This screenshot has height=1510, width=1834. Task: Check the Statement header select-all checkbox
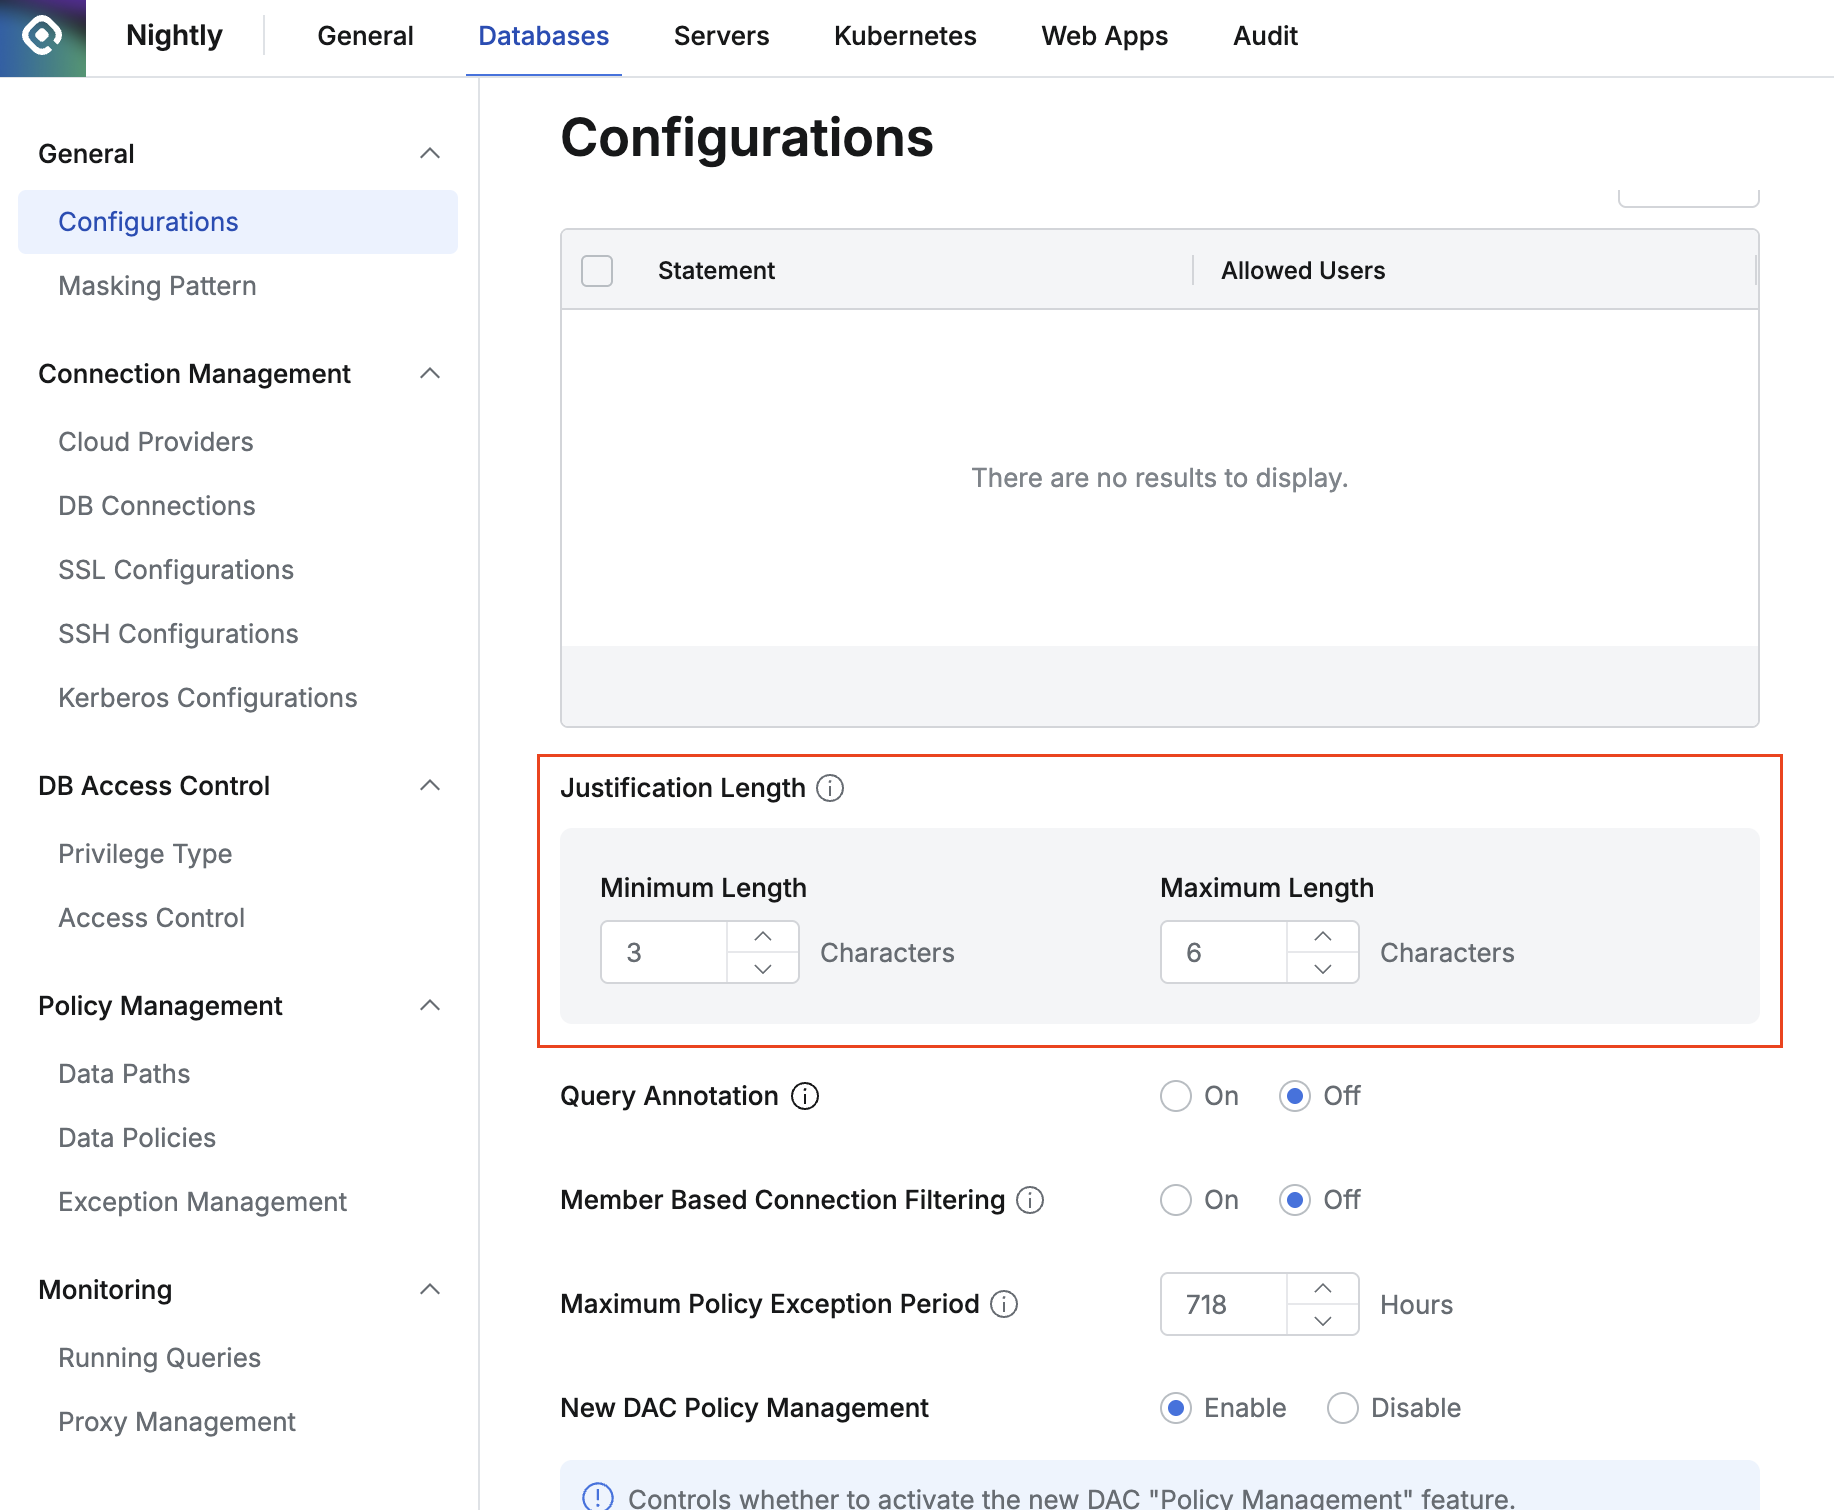coord(597,271)
